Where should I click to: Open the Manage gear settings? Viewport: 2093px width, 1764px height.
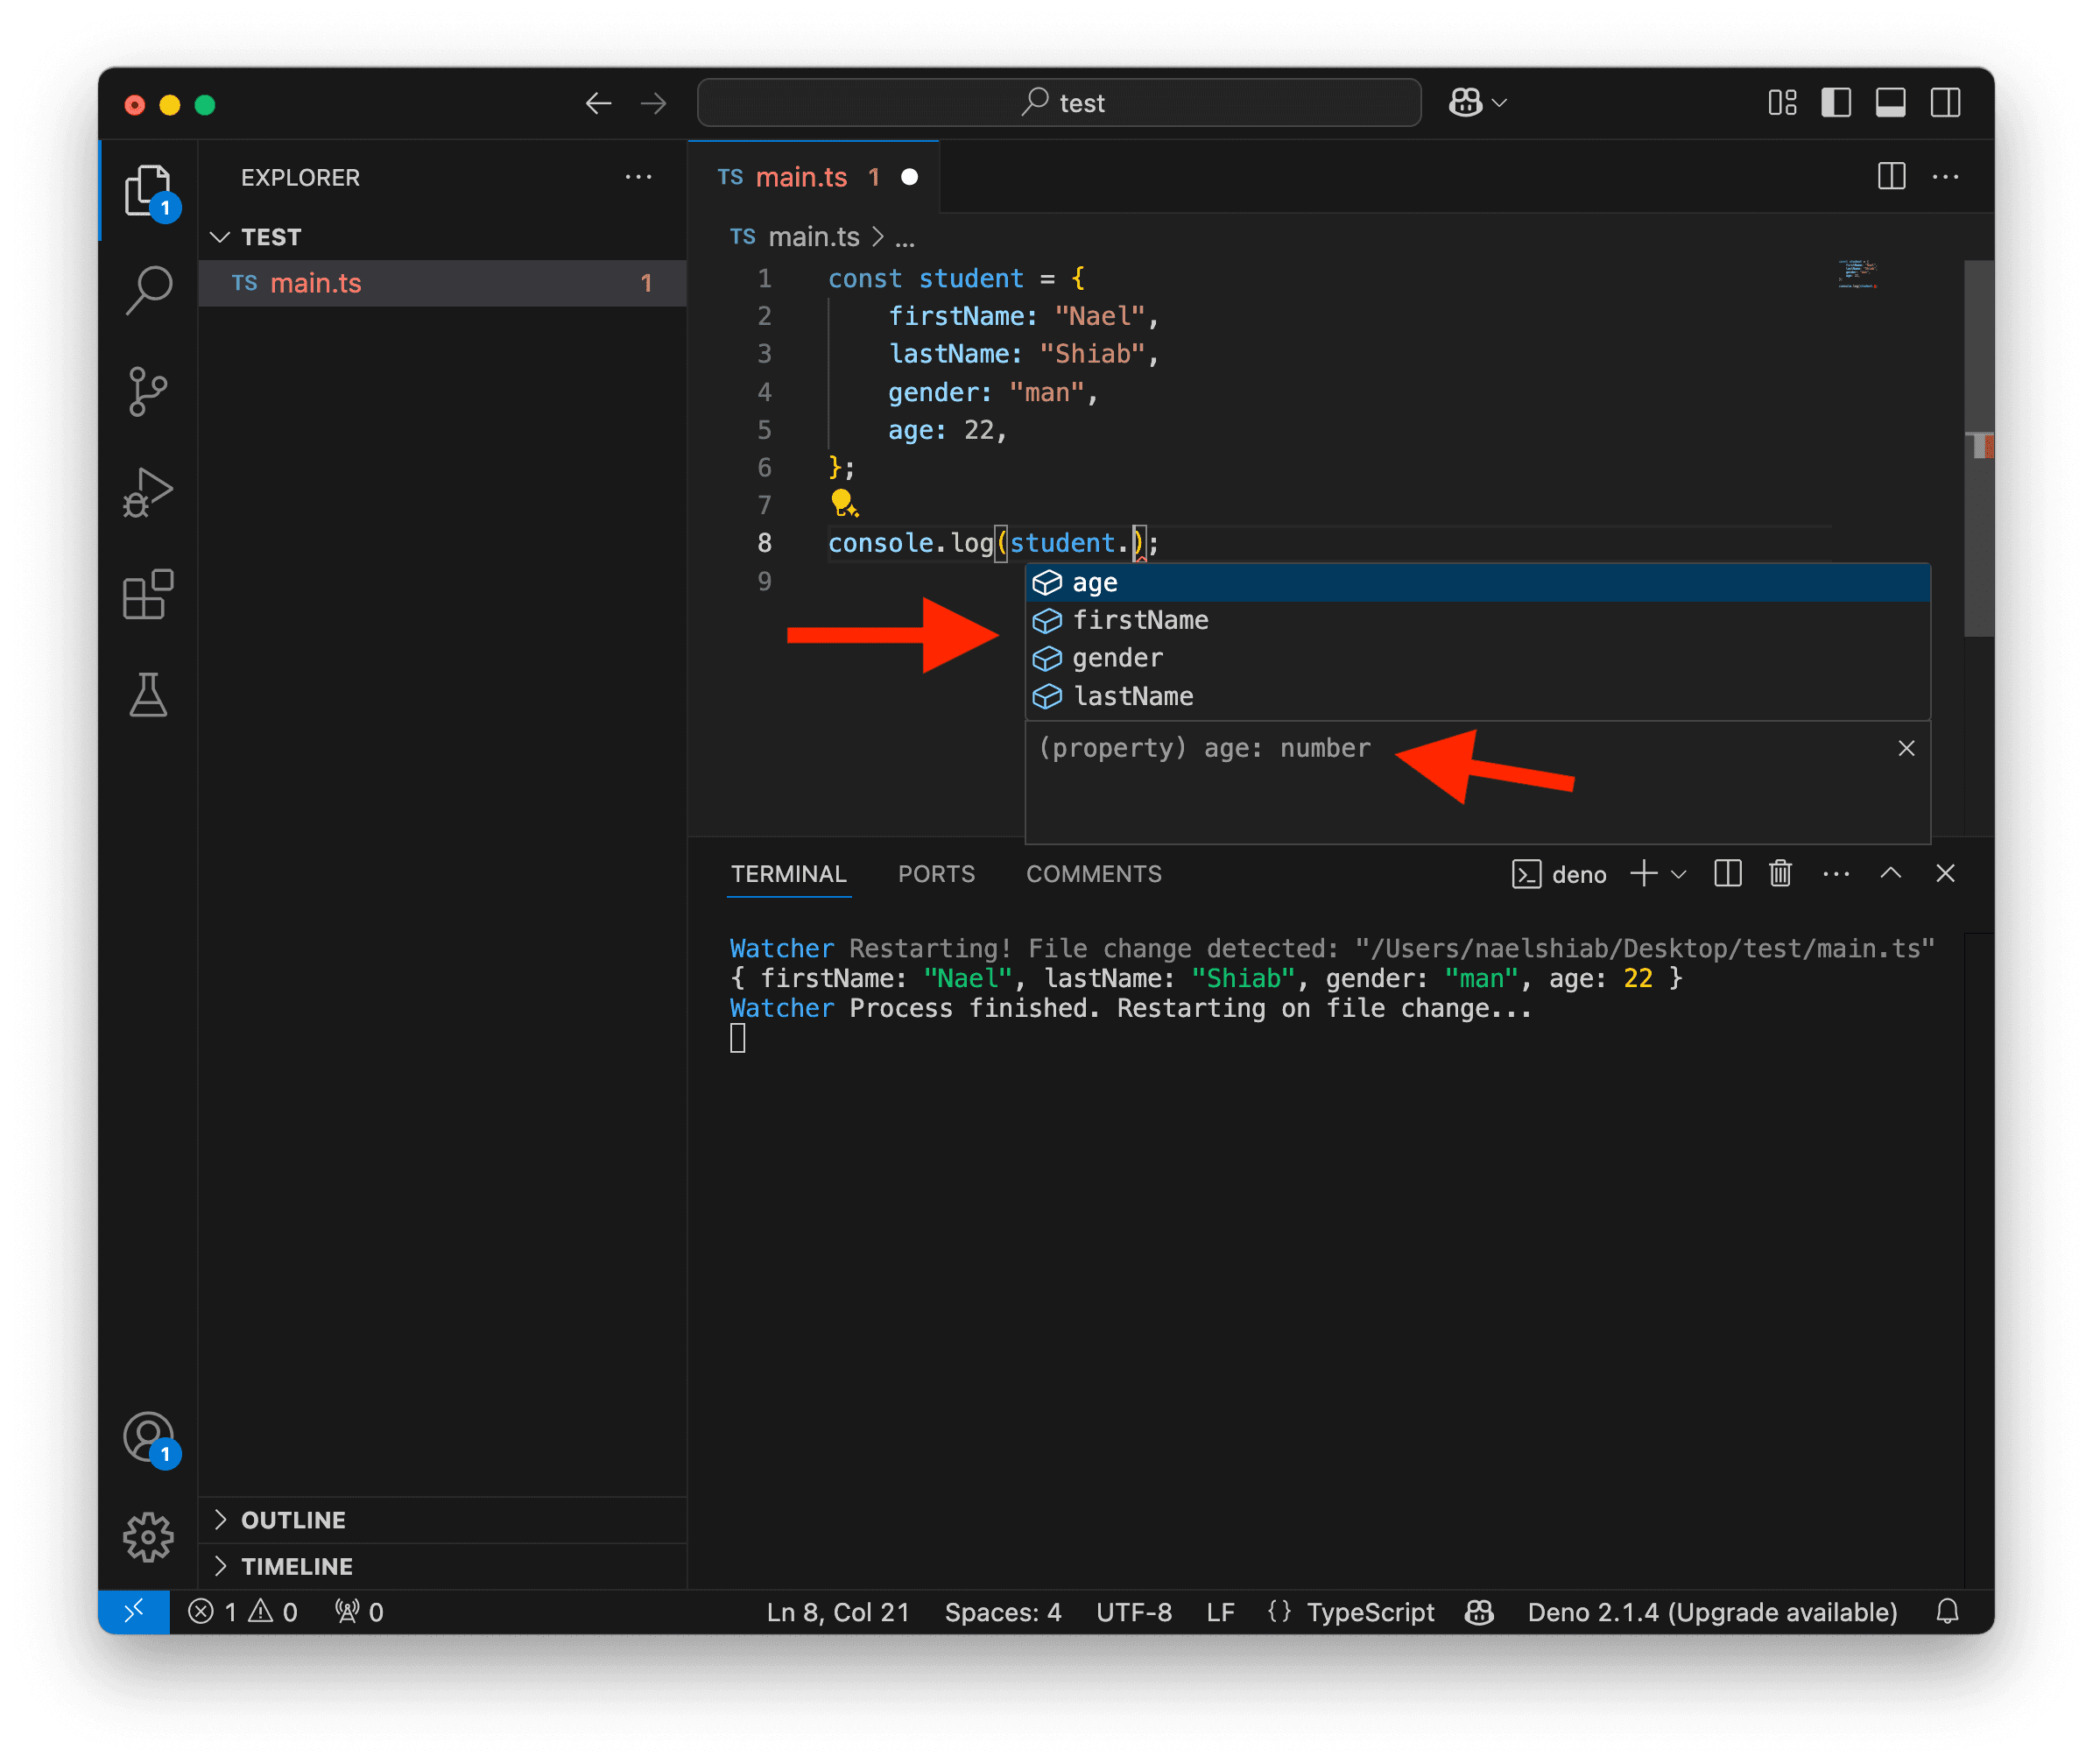coord(149,1537)
